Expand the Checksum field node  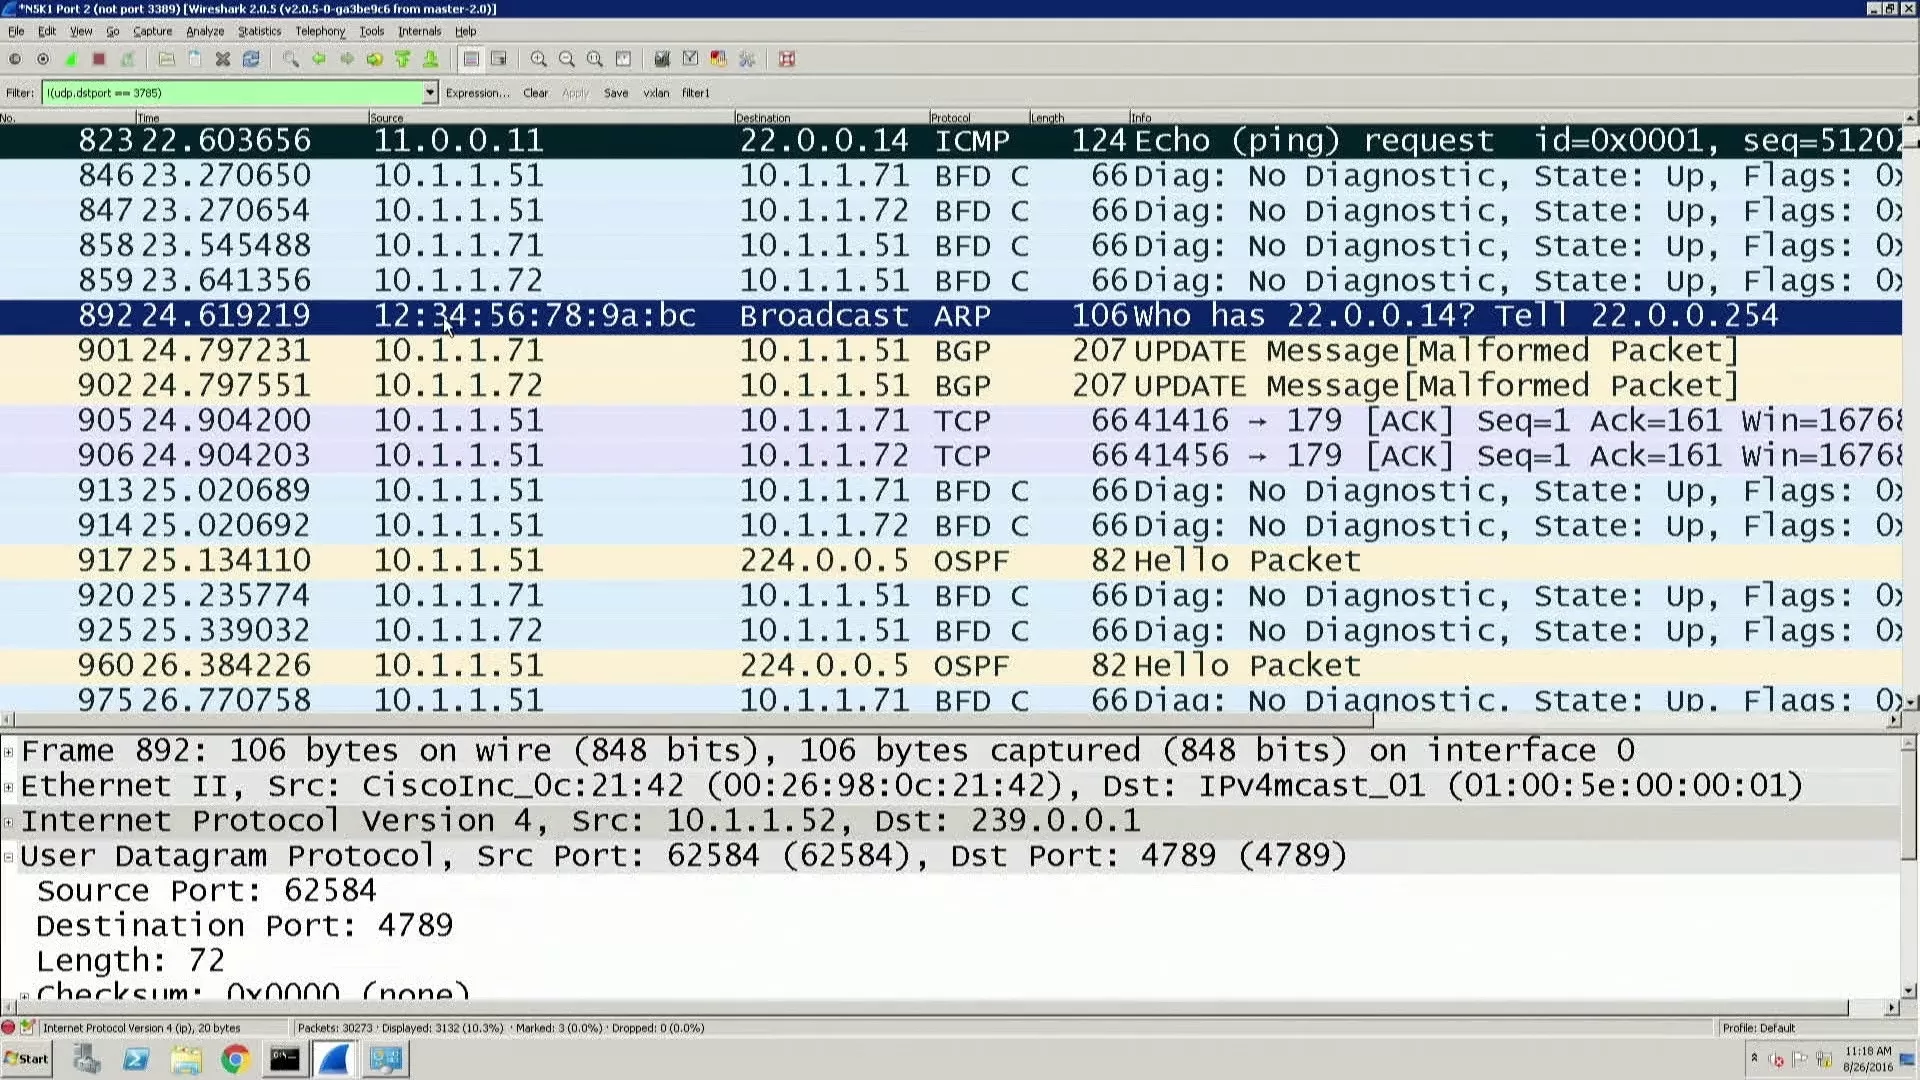25,995
